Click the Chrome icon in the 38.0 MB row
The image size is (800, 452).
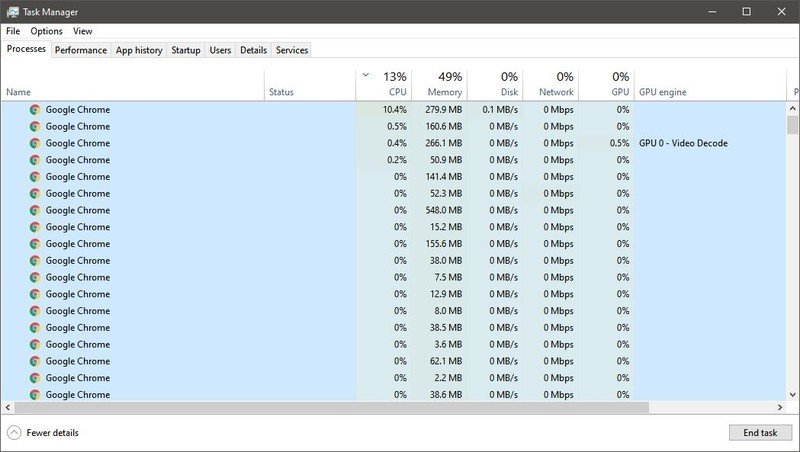35,261
